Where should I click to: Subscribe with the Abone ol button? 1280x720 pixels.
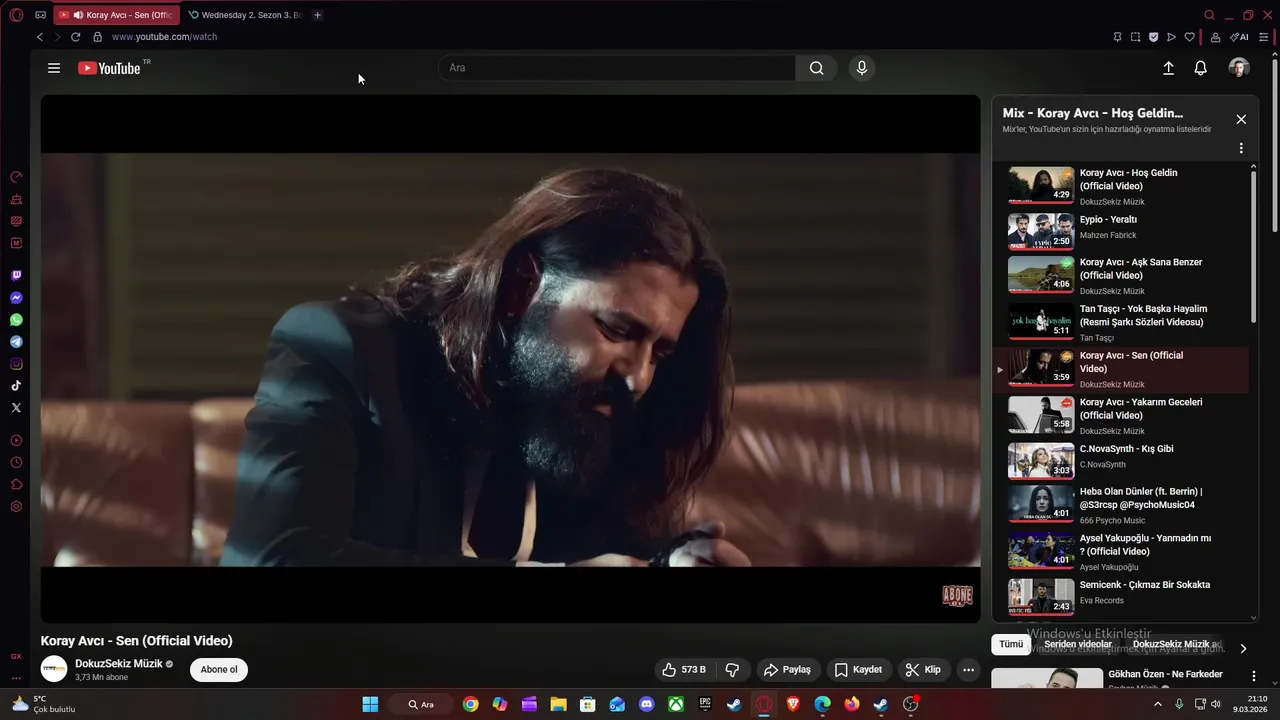click(x=219, y=670)
